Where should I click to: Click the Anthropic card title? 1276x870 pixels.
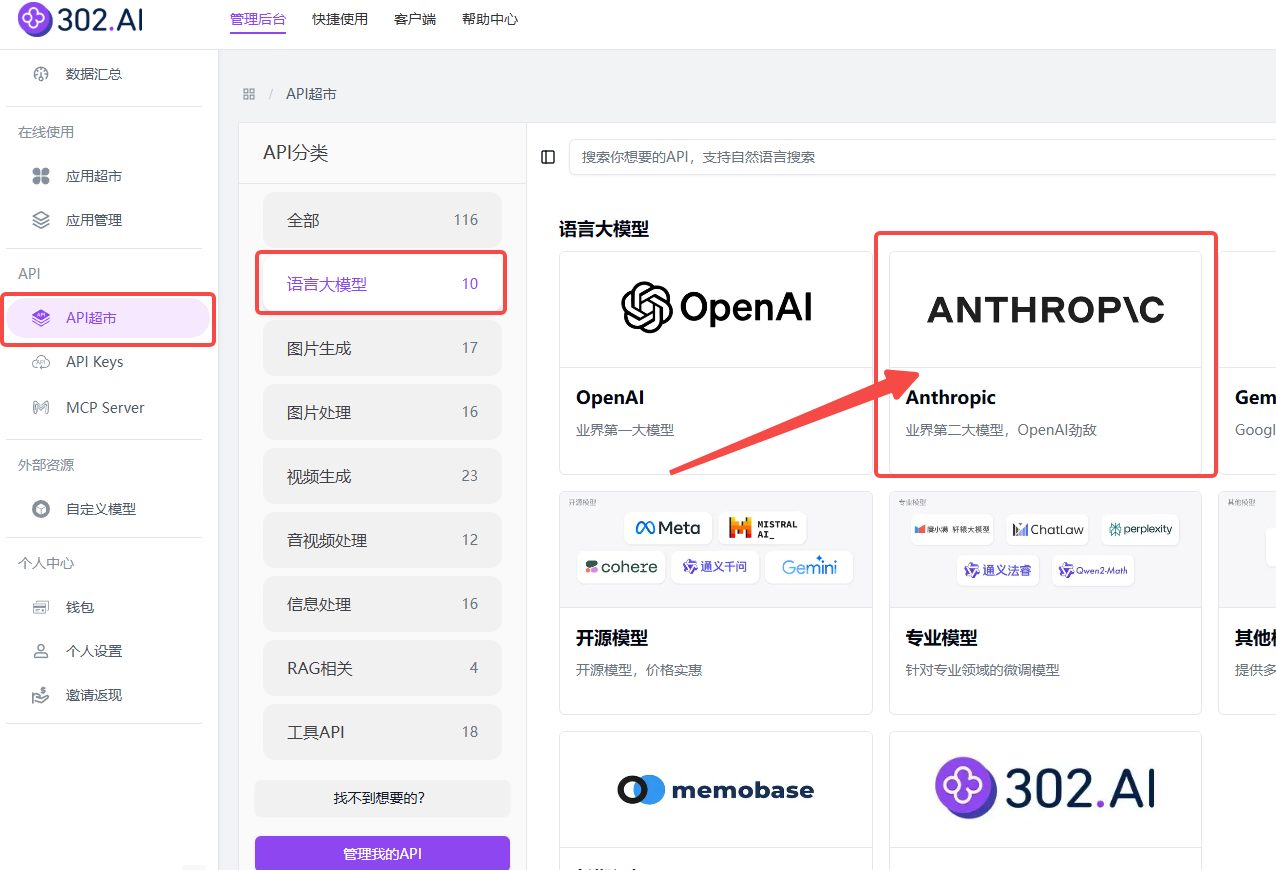tap(951, 398)
